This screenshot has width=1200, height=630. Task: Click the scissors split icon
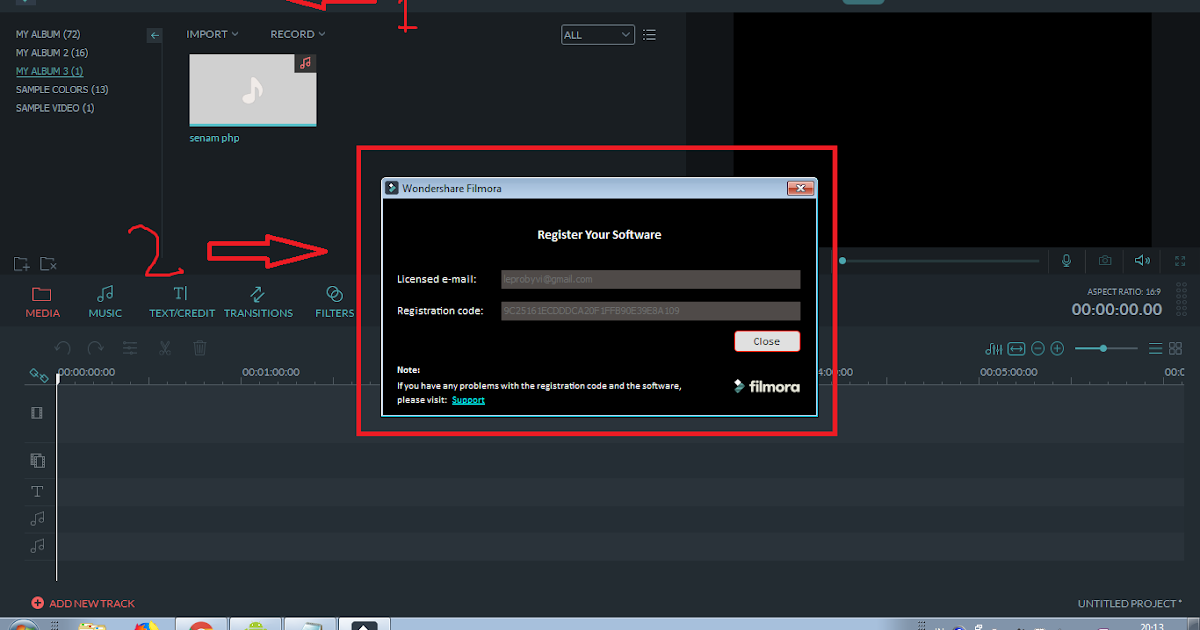coord(164,348)
